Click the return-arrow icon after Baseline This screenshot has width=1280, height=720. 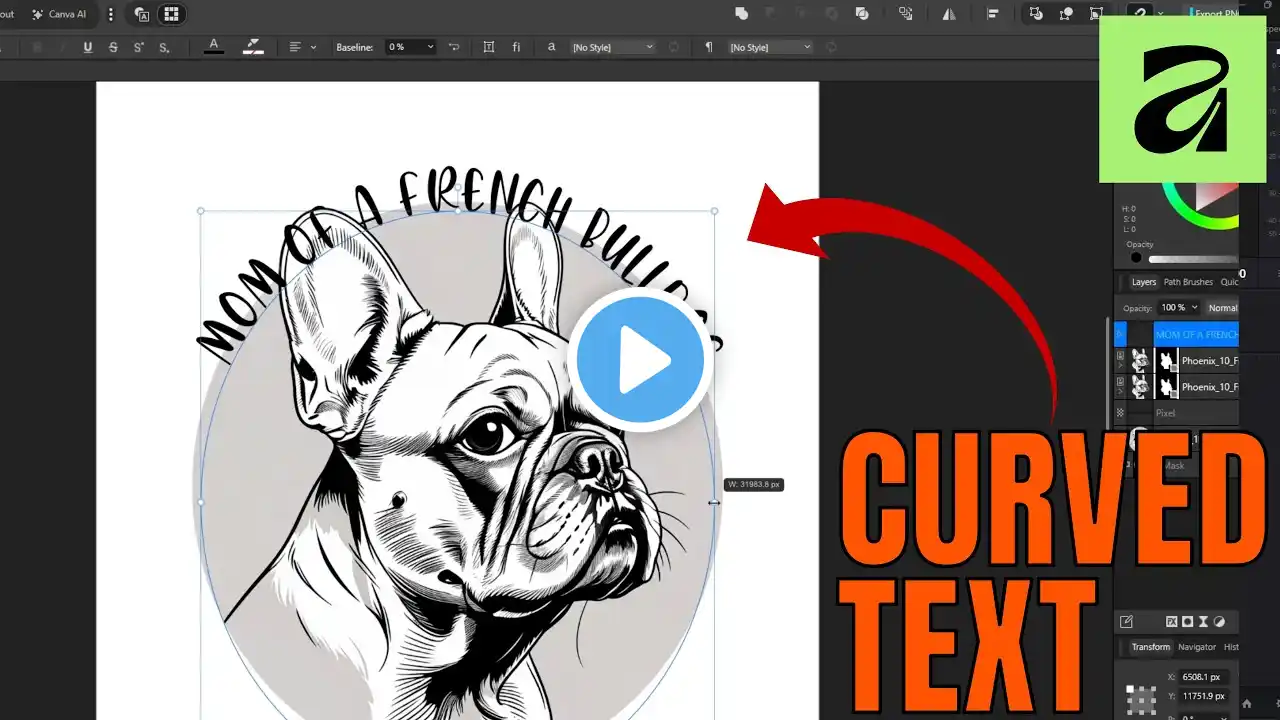454,47
